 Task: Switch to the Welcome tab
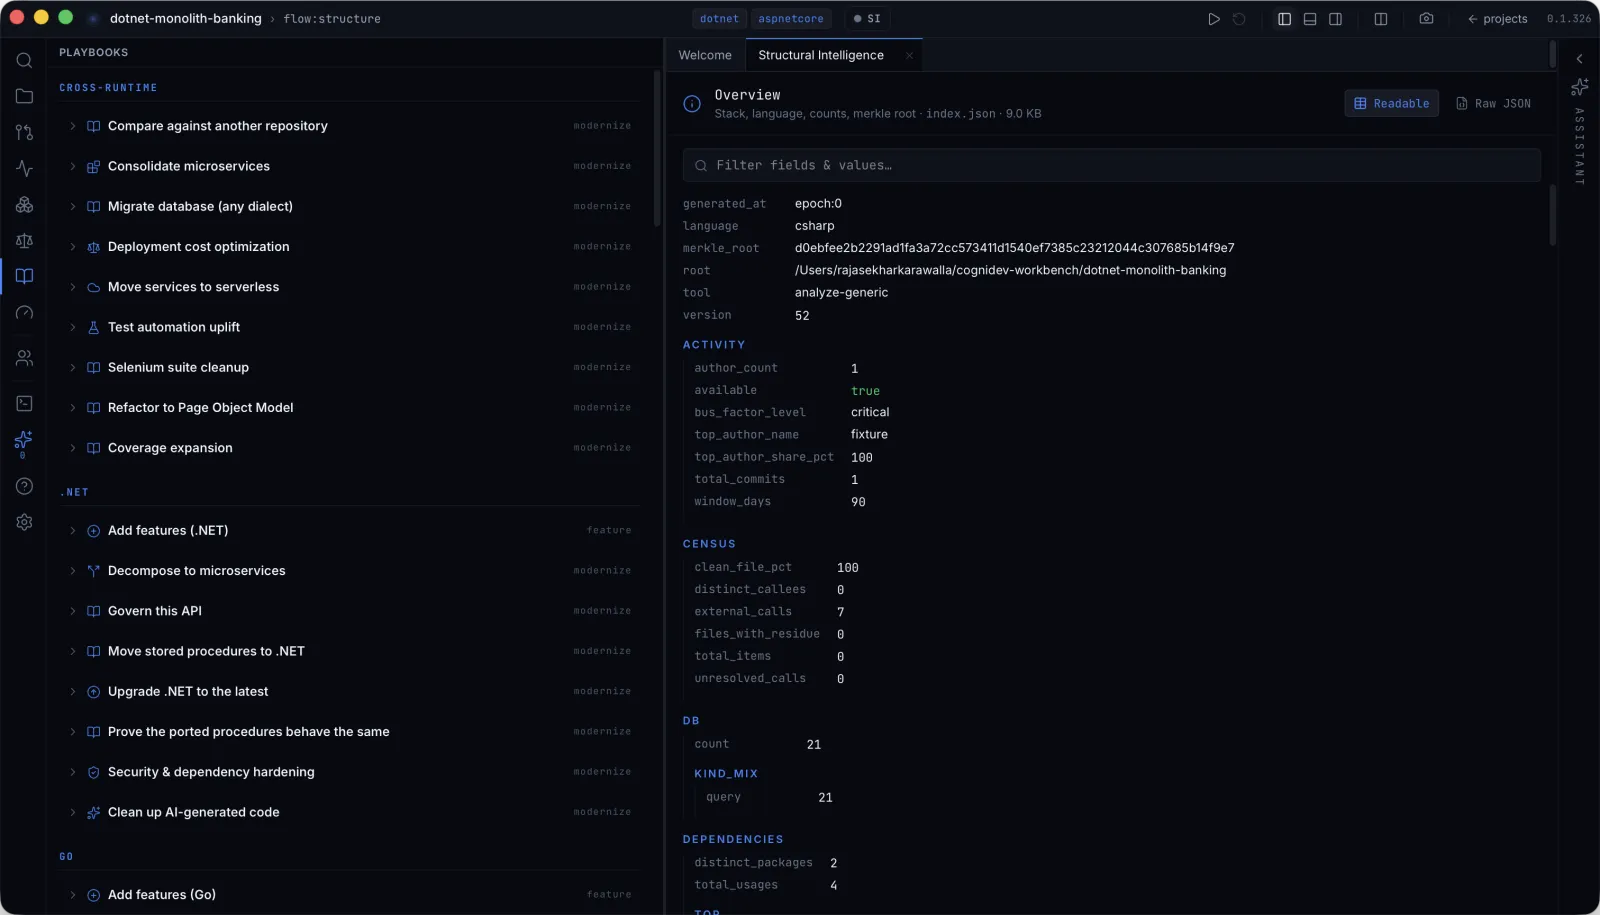[x=705, y=55]
